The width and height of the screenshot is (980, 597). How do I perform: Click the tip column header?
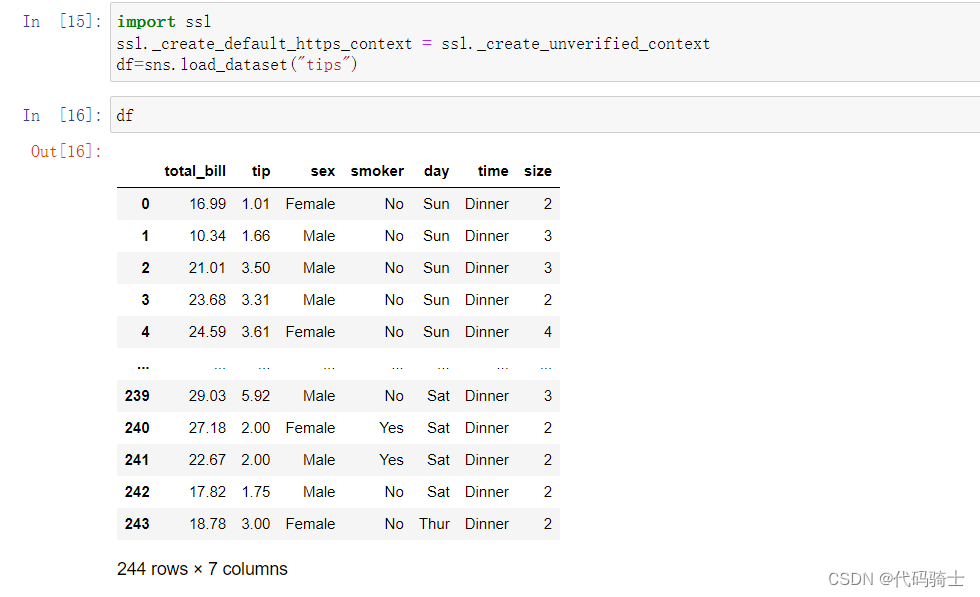(260, 171)
